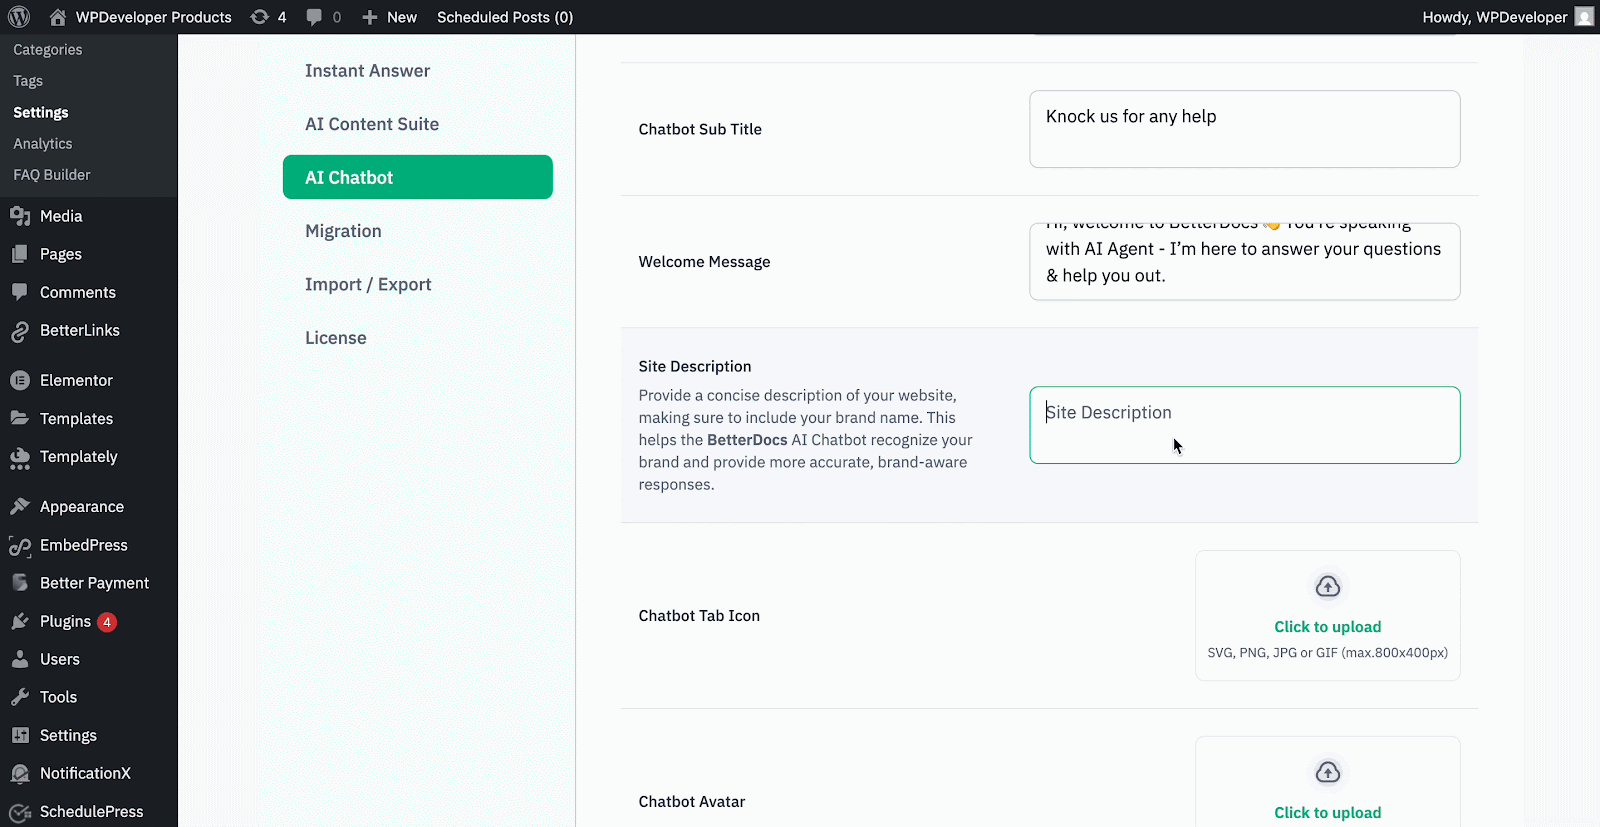This screenshot has height=827, width=1600.
Task: Open the Analytics submenu item
Action: pos(43,144)
